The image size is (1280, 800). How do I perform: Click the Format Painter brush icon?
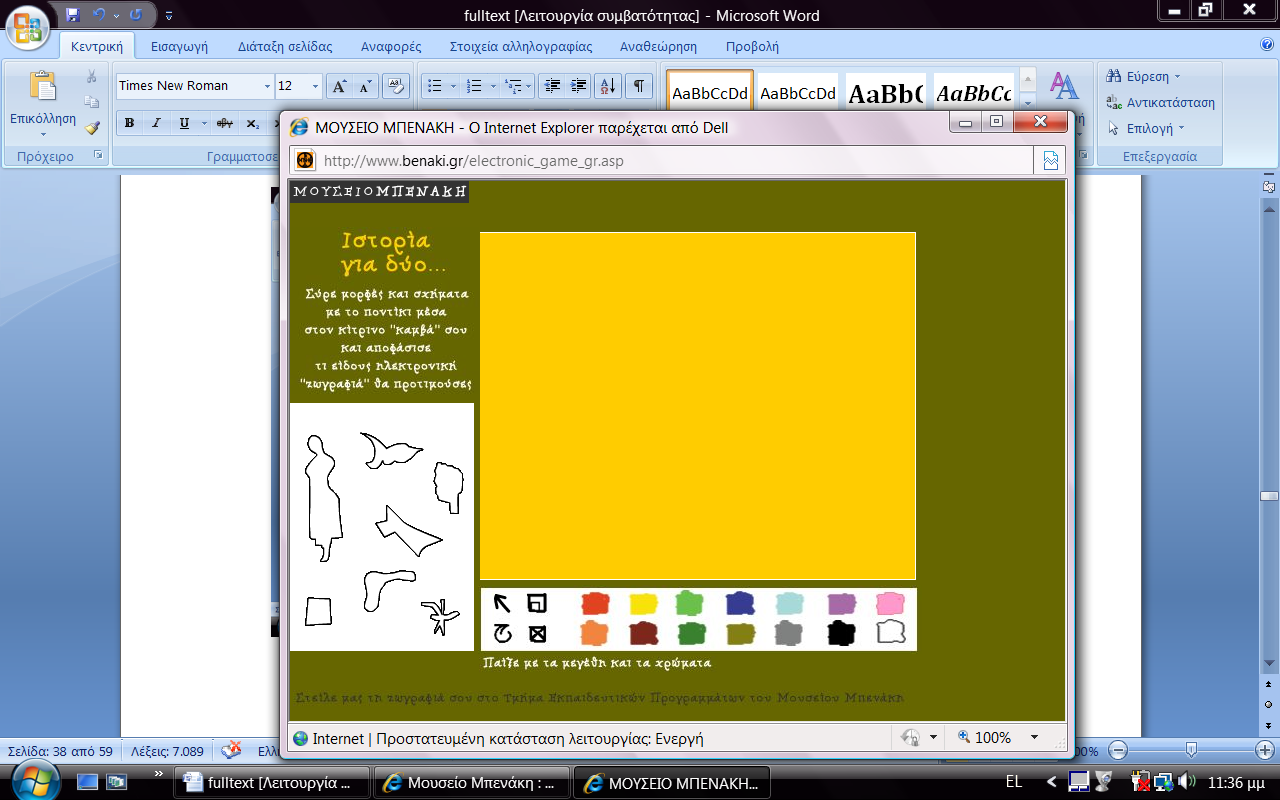(92, 127)
